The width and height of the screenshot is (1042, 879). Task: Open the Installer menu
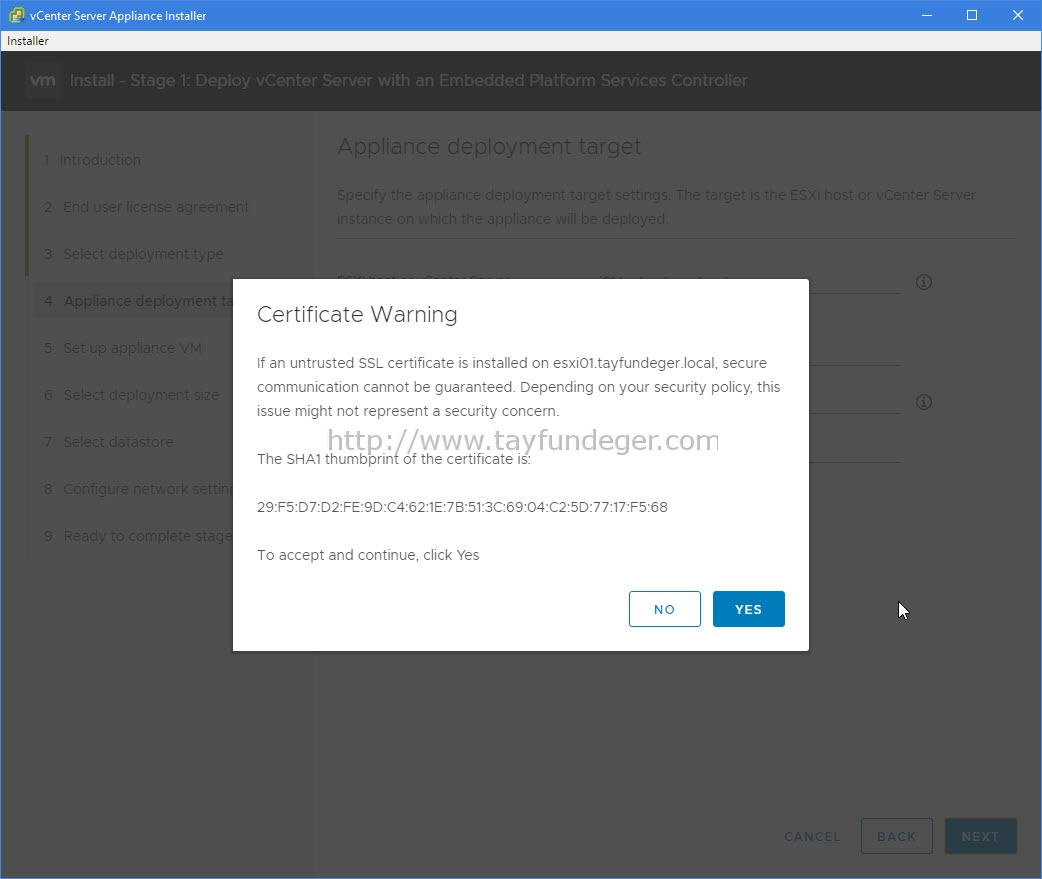28,41
